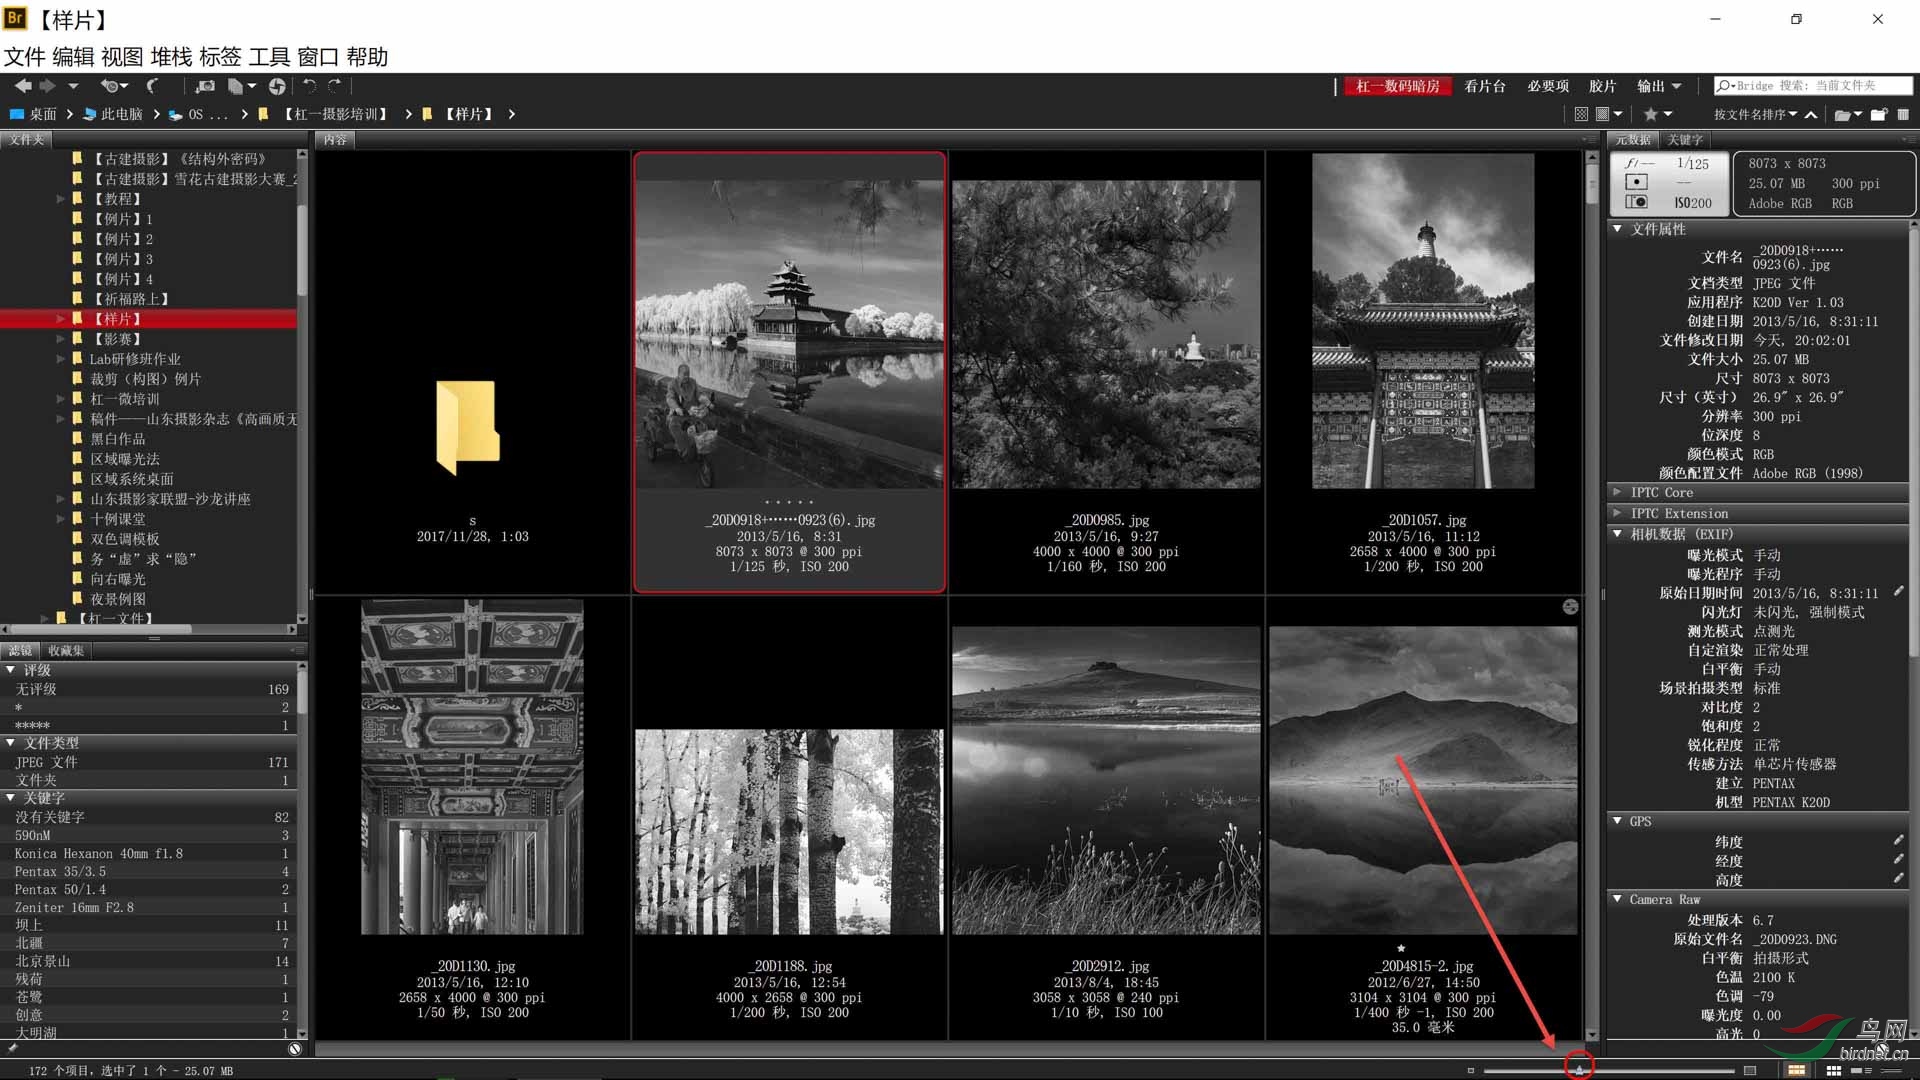
Task: Collapse the 相机数据 (EXIF) section
Action: point(1617,534)
